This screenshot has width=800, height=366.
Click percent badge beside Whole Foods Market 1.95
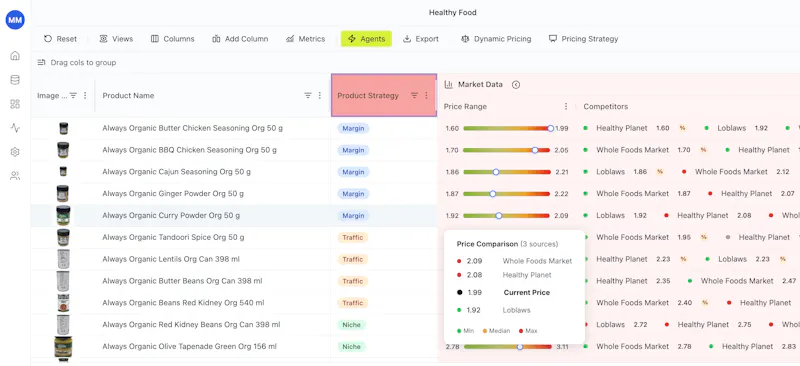pos(704,237)
